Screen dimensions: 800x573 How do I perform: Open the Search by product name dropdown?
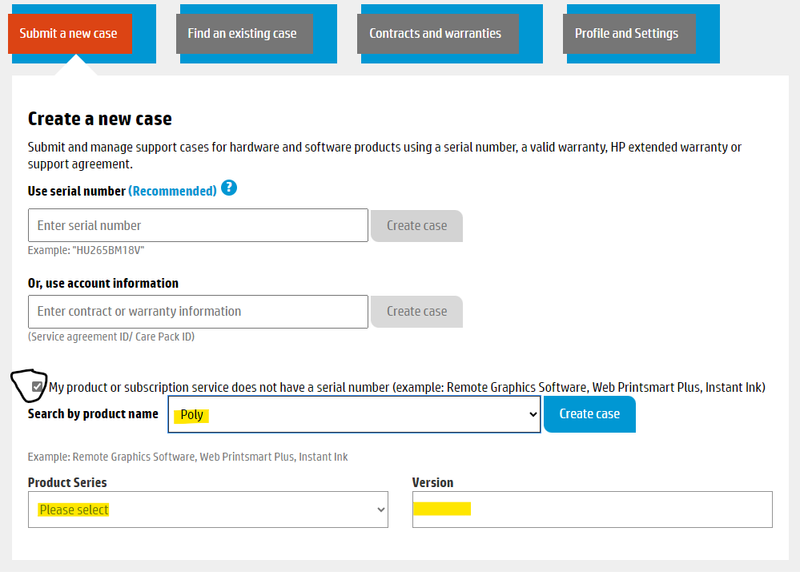[354, 414]
